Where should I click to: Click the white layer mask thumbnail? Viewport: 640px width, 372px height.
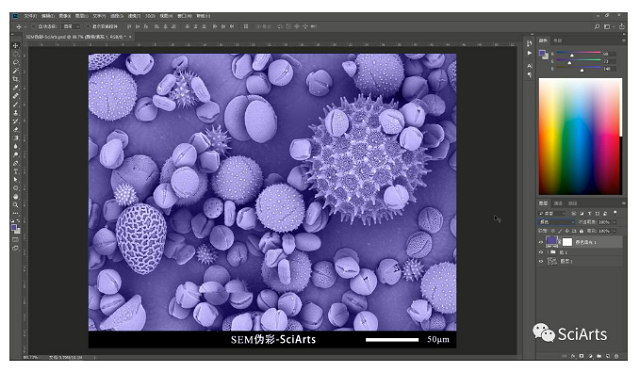click(x=567, y=242)
